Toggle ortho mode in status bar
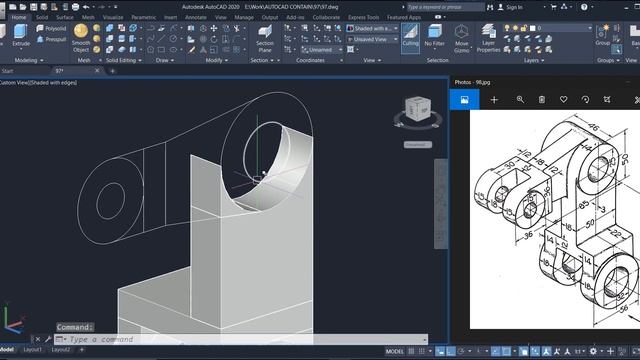640x360 pixels. coord(451,351)
